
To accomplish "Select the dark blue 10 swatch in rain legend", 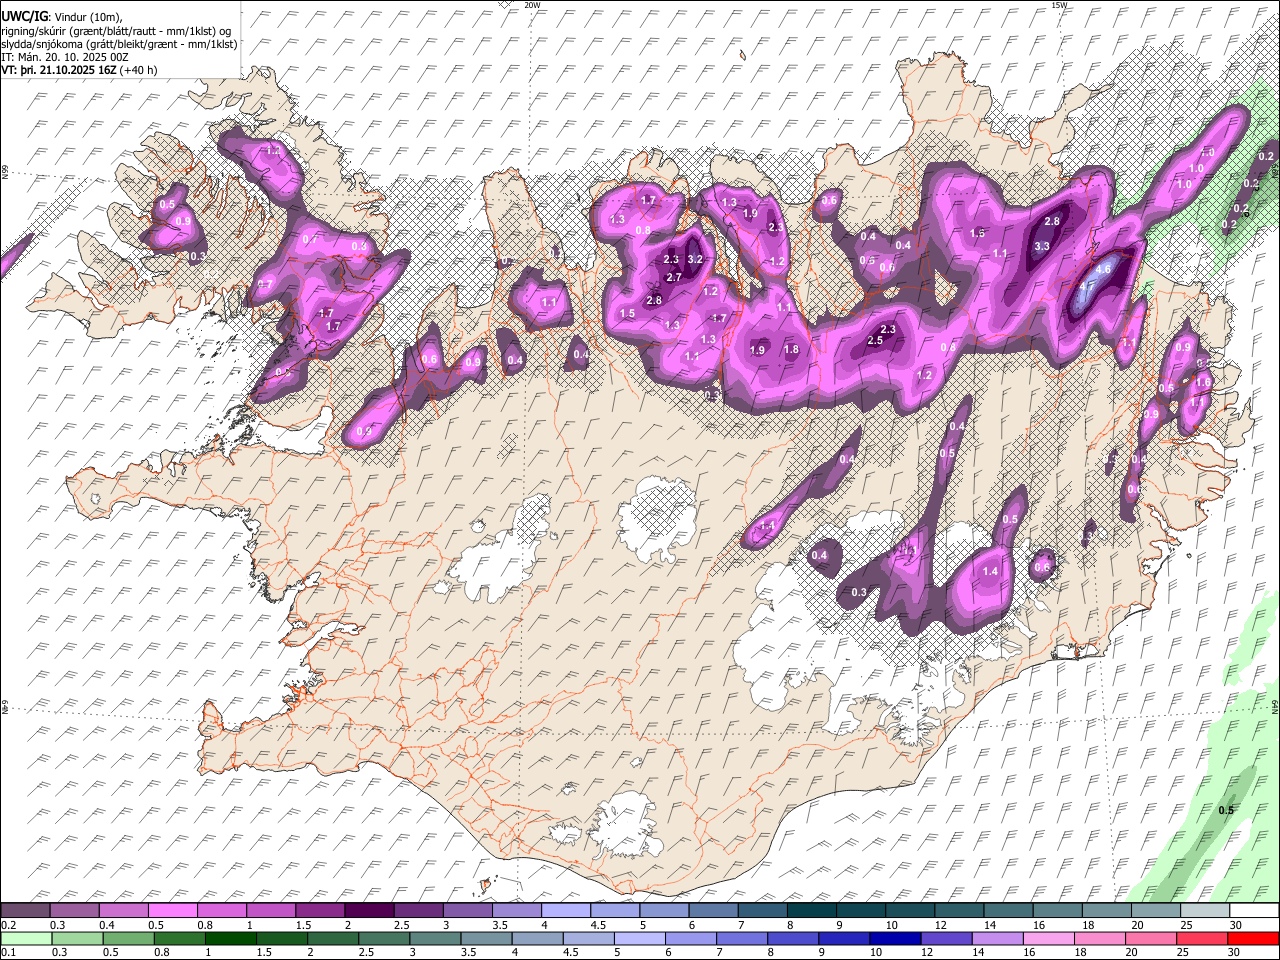I will pos(895,938).
